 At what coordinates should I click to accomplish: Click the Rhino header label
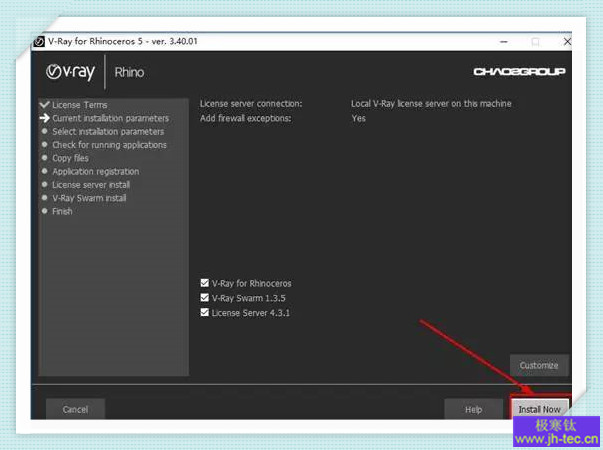pos(129,72)
